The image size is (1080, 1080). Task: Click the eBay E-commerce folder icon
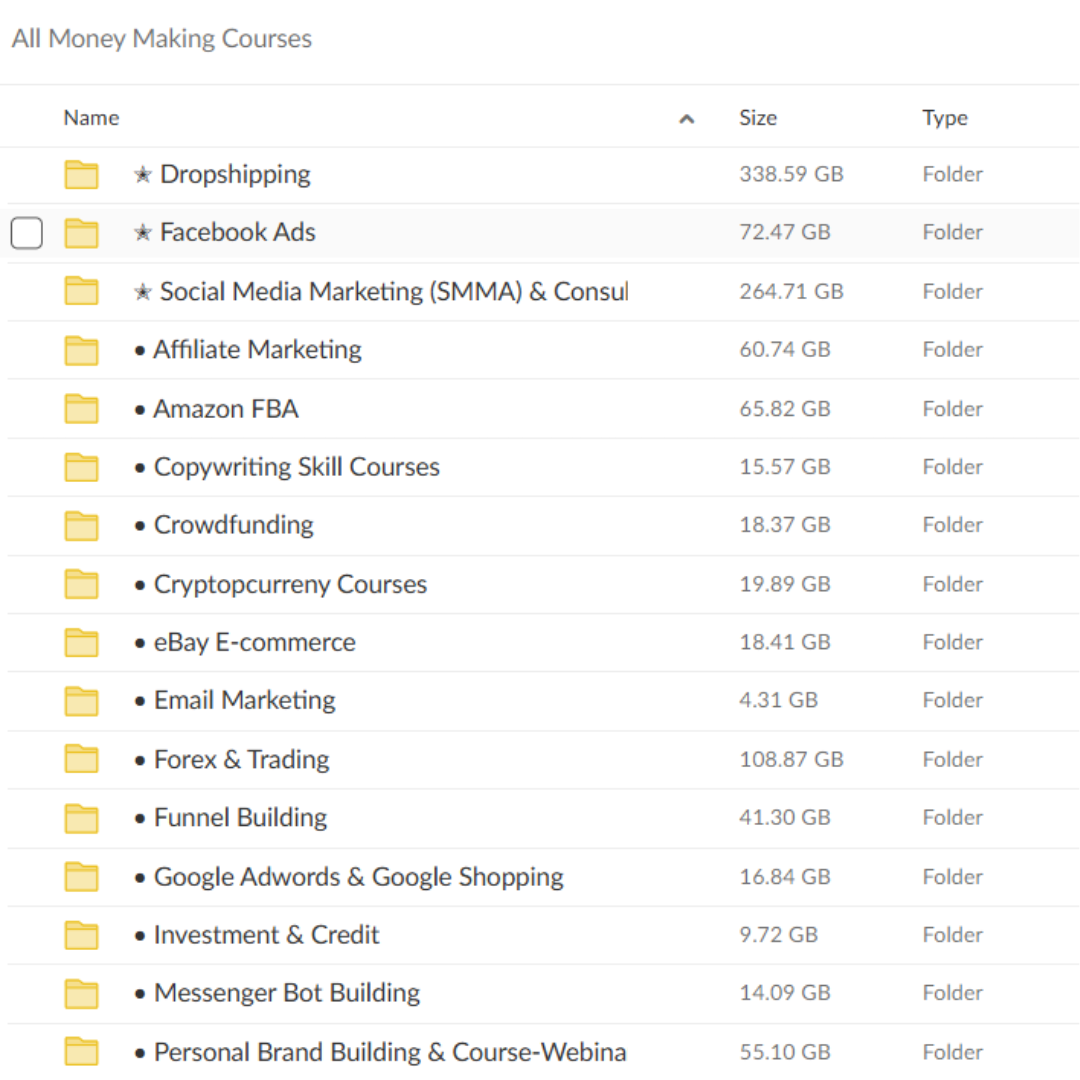(x=81, y=642)
